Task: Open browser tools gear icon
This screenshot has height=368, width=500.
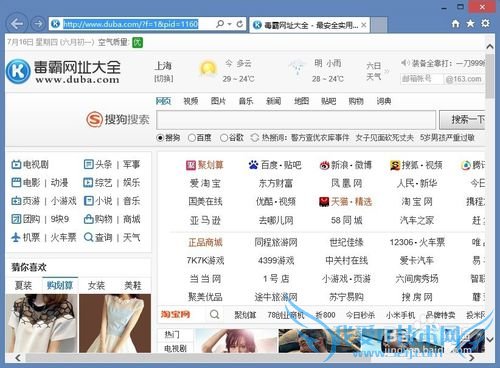Action: point(485,23)
